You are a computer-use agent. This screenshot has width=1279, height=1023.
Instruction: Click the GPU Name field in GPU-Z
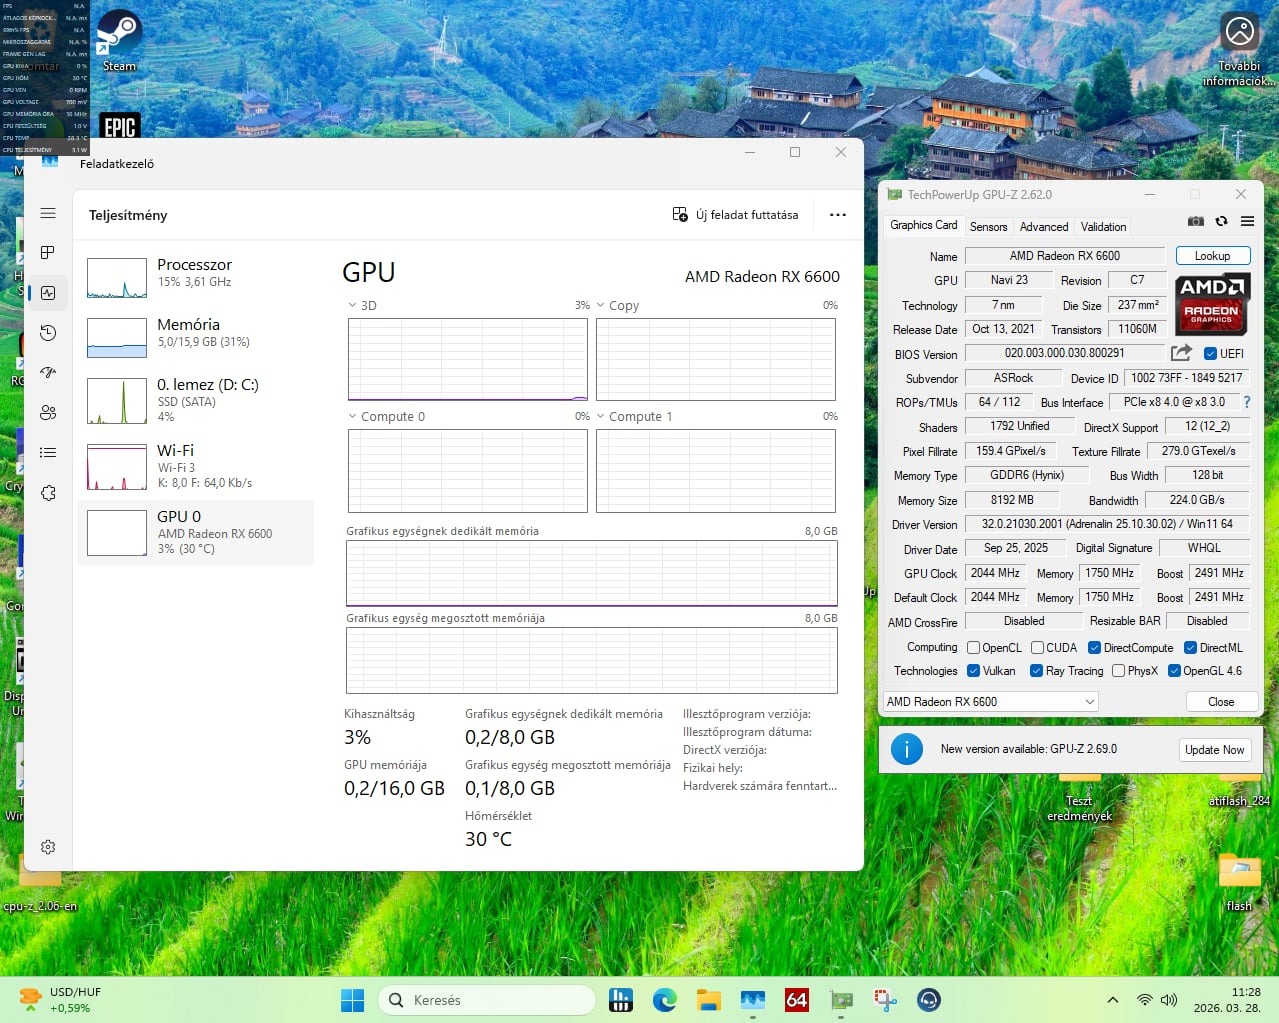click(x=1065, y=256)
